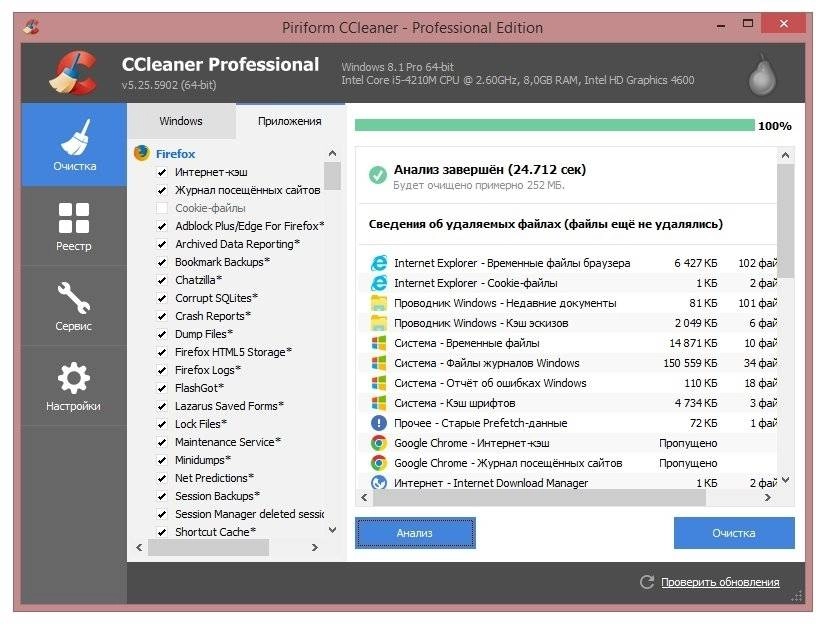The height and width of the screenshot is (631, 830).
Task: Open the Очистка cleaner section
Action: [x=74, y=145]
